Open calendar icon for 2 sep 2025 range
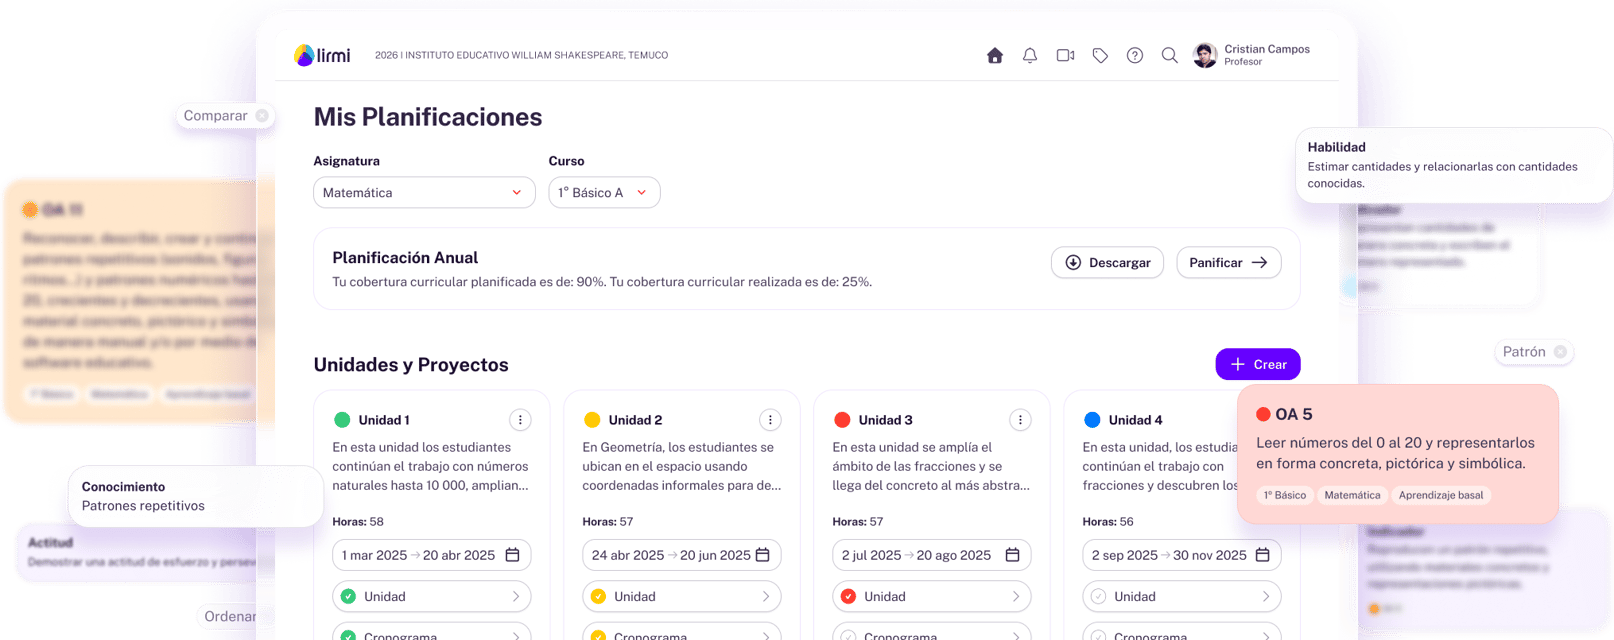 tap(1262, 555)
